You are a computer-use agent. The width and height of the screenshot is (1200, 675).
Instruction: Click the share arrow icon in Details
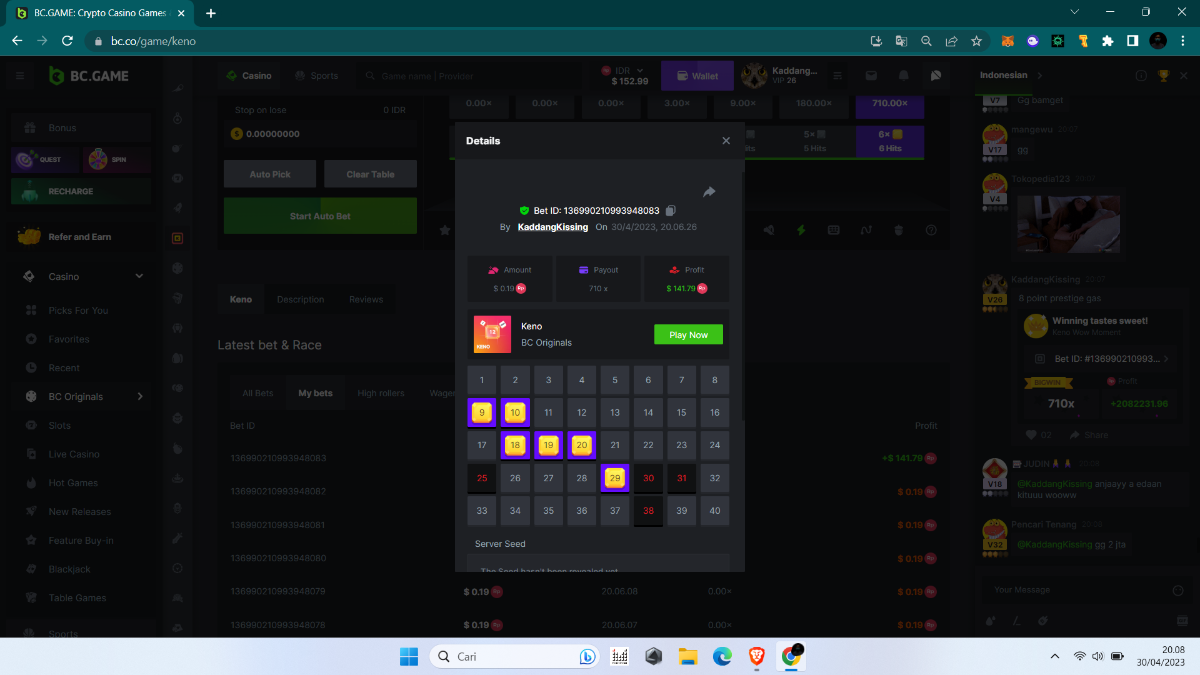coord(709,192)
